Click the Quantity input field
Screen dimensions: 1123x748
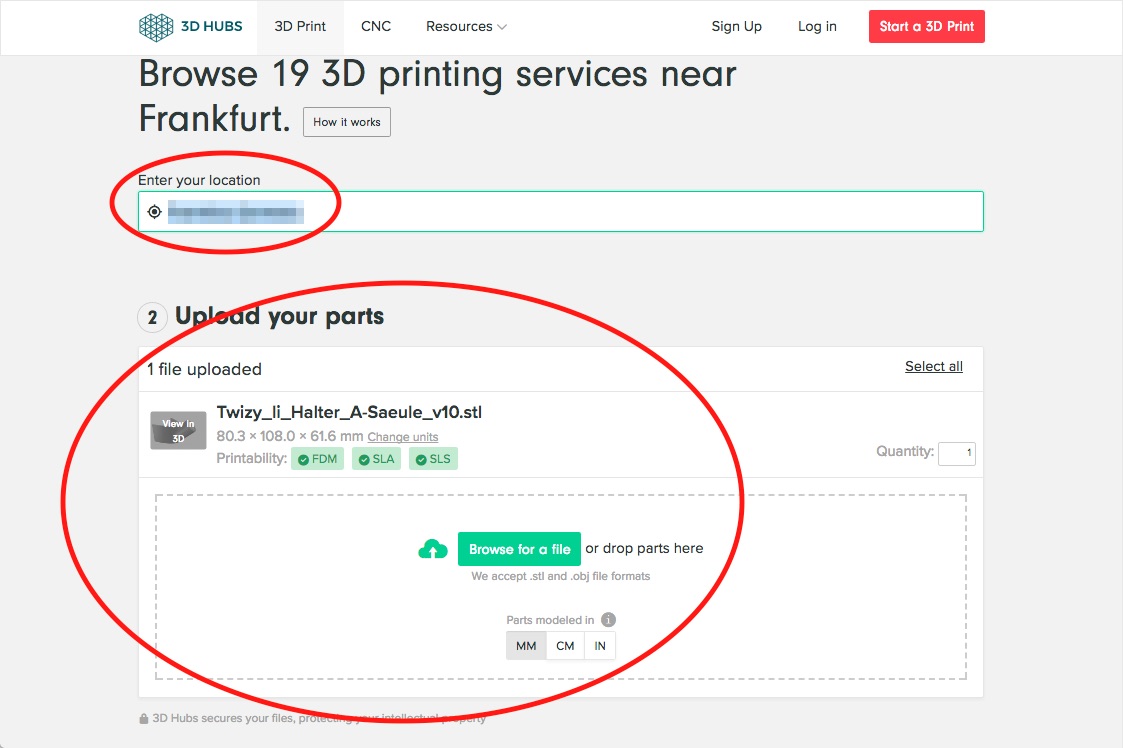[956, 453]
